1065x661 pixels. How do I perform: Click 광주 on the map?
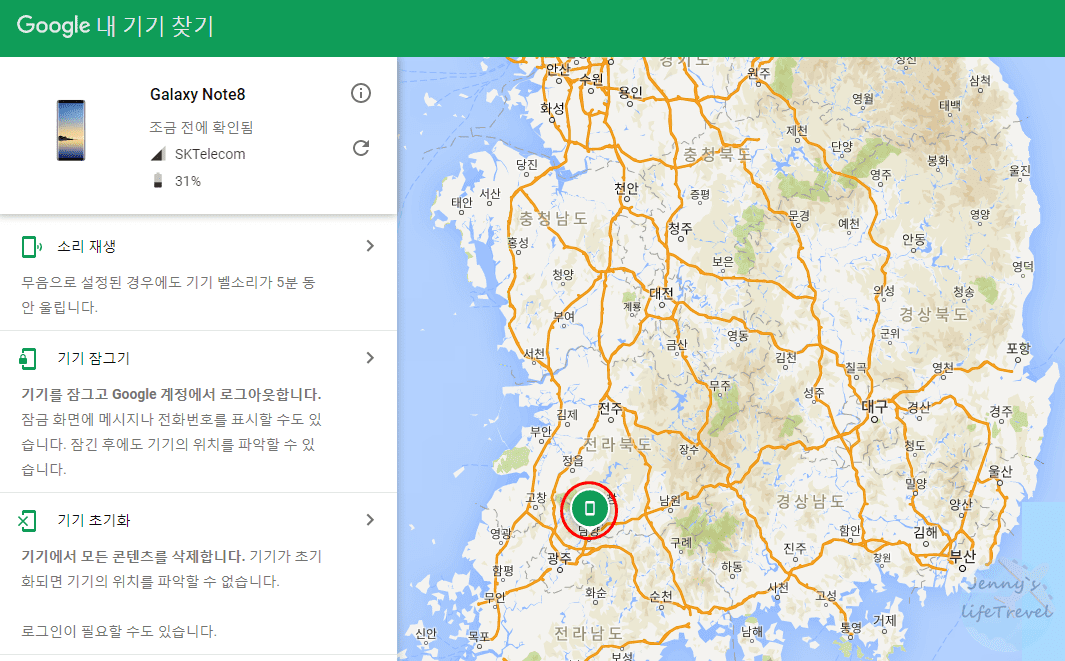click(559, 557)
